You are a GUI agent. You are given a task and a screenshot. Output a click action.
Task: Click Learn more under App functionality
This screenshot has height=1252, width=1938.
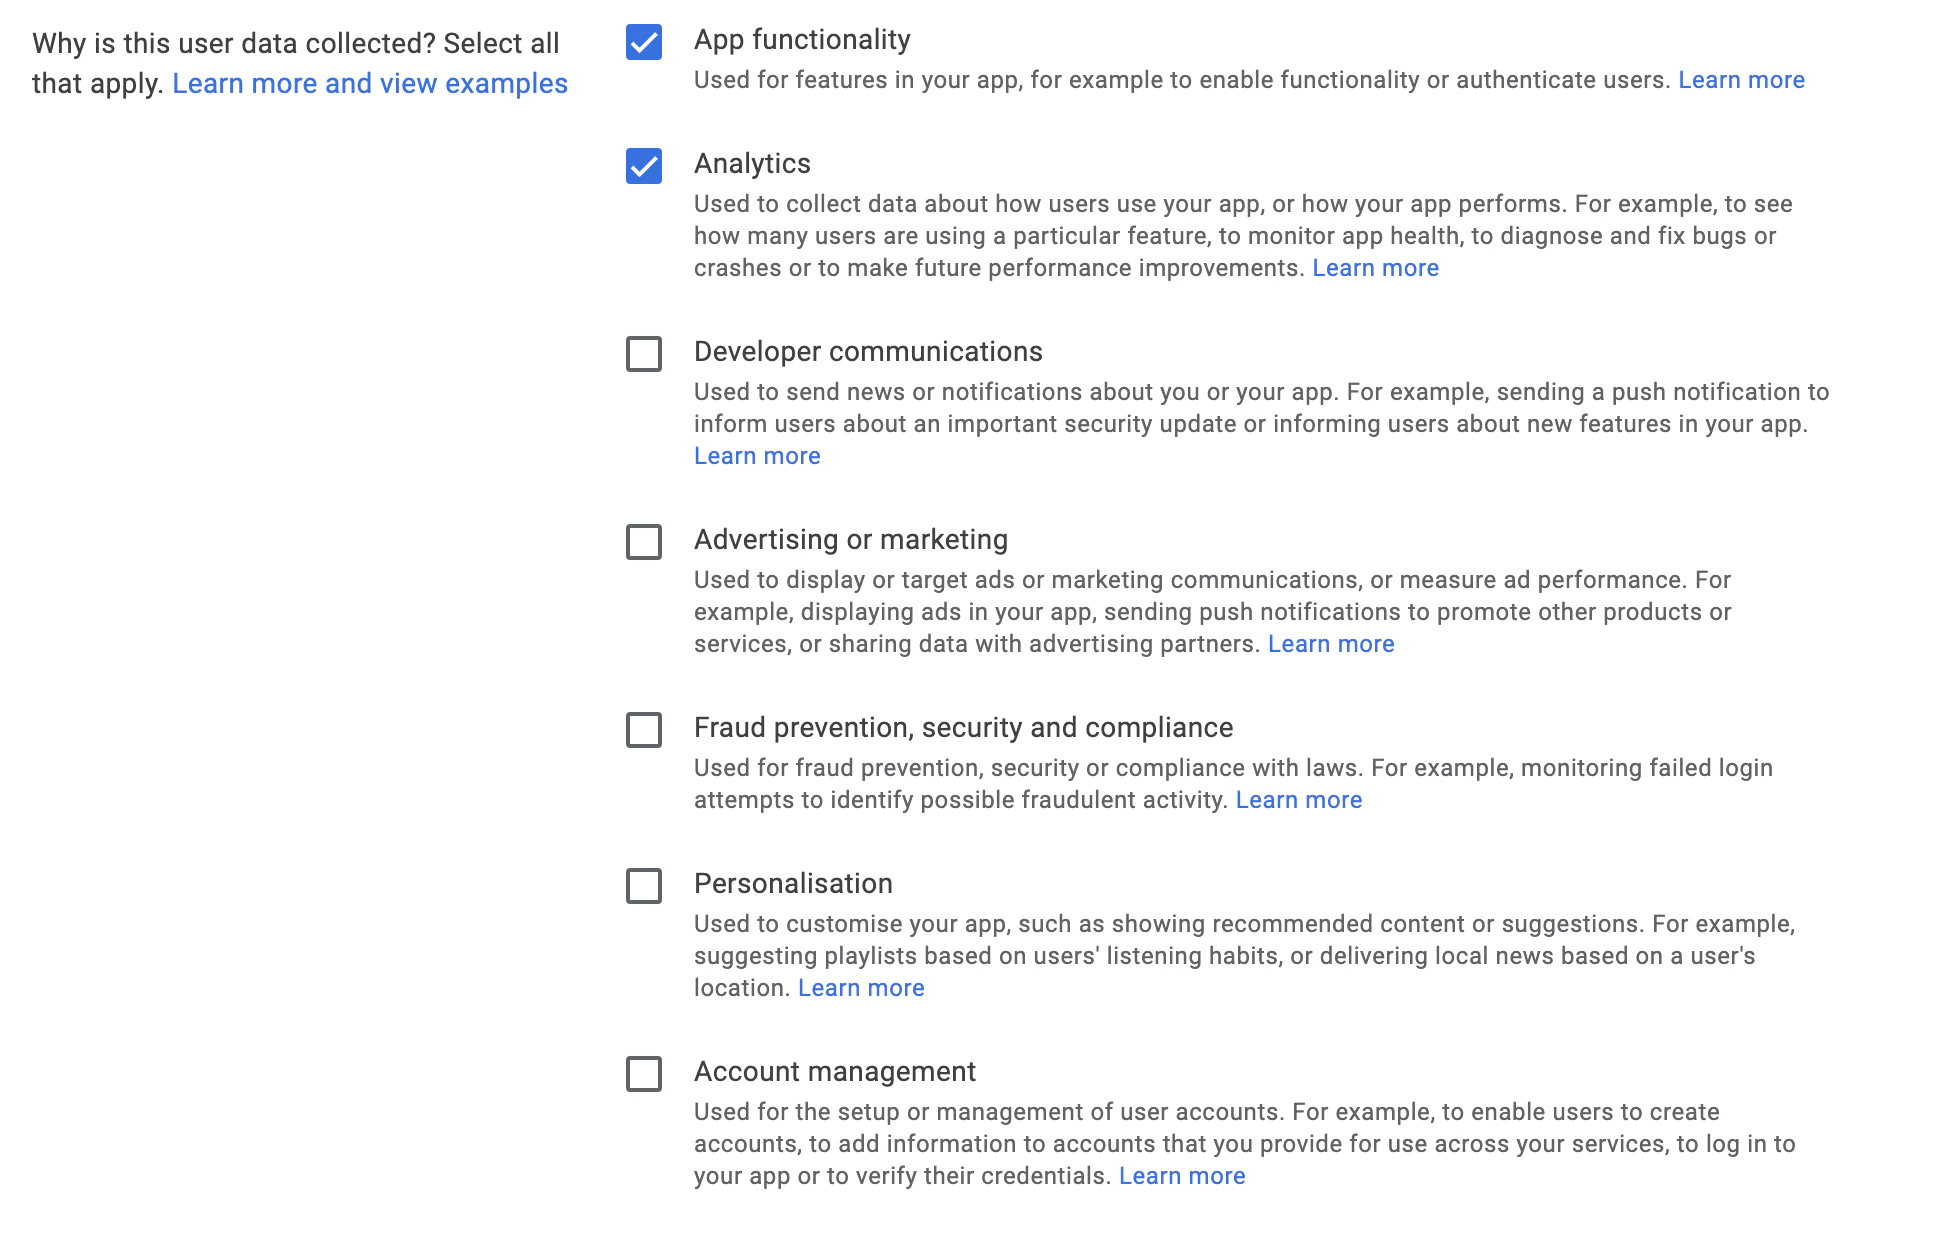(1741, 80)
